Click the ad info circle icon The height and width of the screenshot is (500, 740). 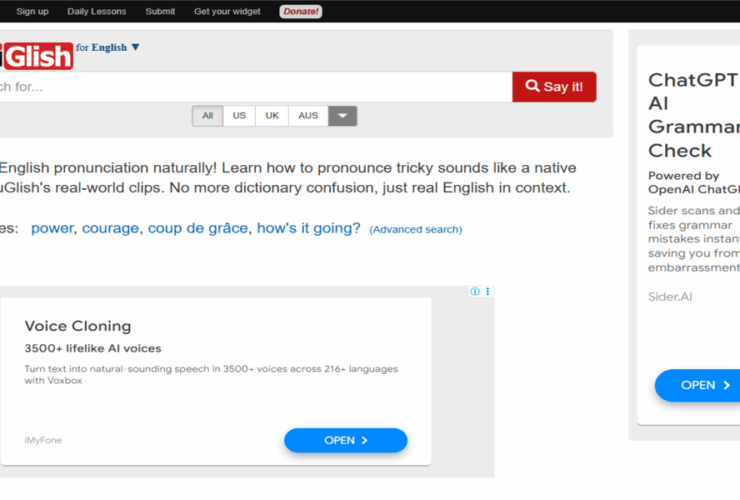[x=475, y=291]
